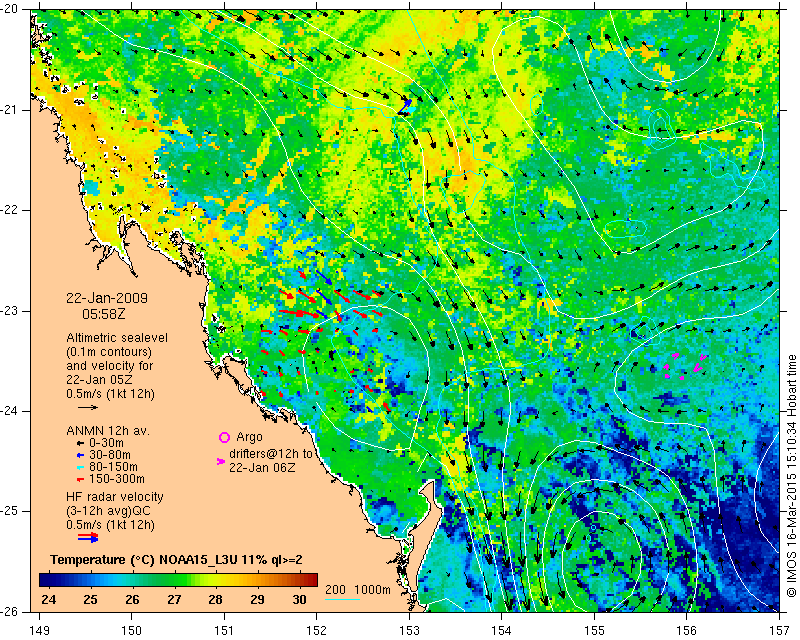Click the '80-150m' depth label
This screenshot has width=800, height=640.
click(113, 467)
